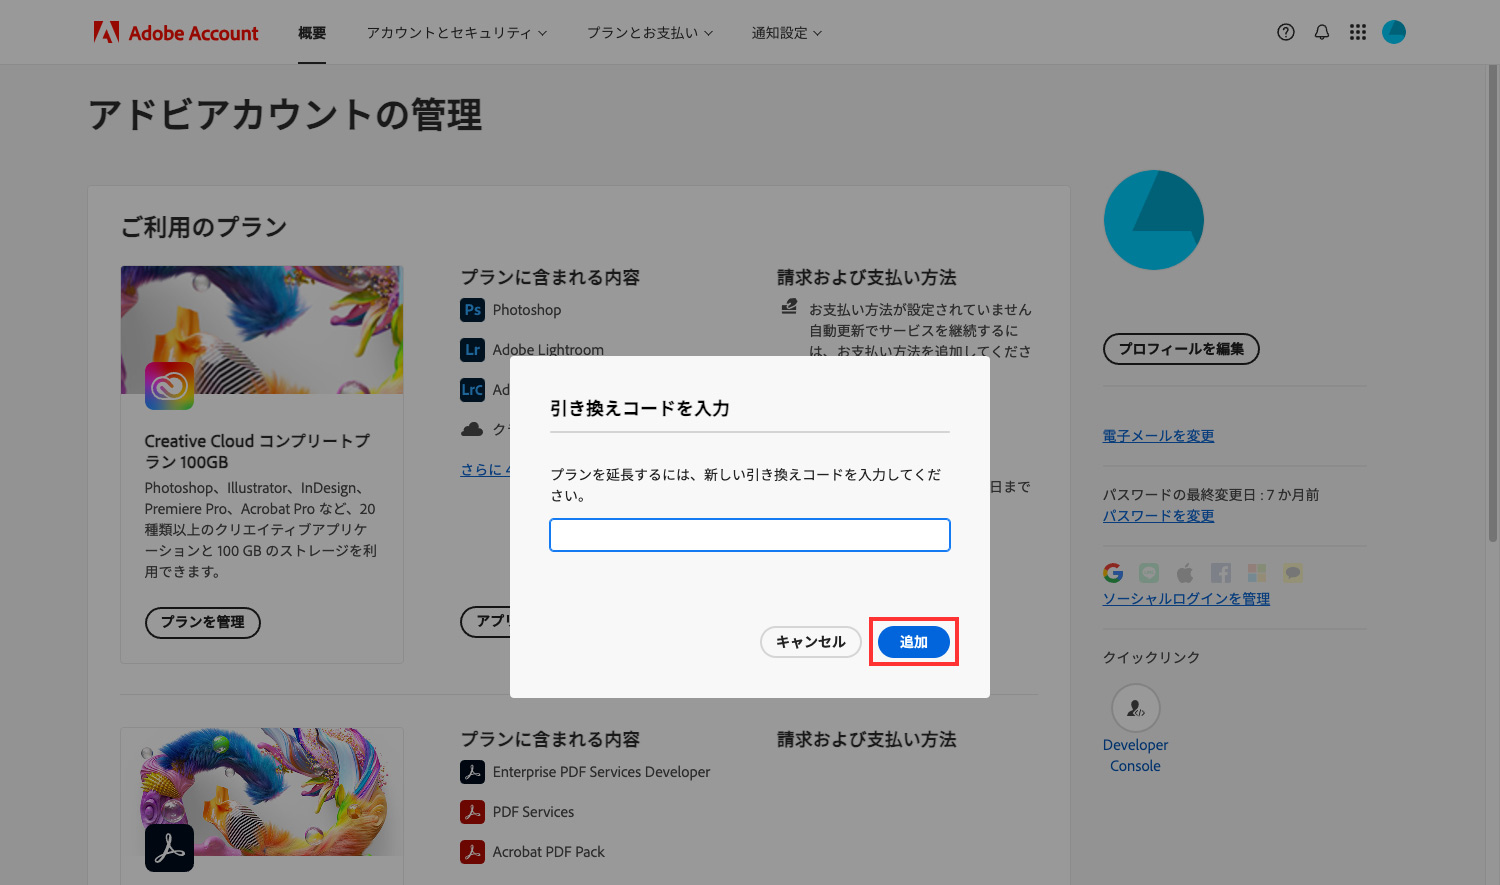Open the apps grid icon
Viewport: 1500px width, 885px height.
coord(1358,32)
